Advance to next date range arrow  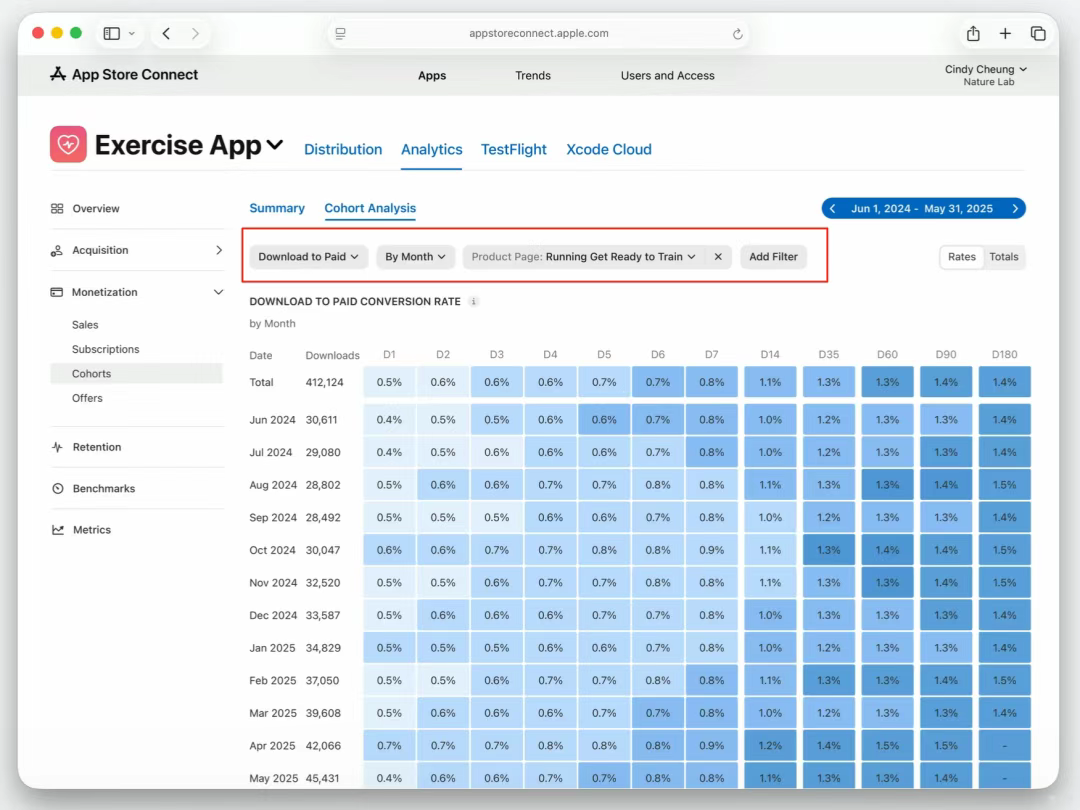click(x=1015, y=209)
